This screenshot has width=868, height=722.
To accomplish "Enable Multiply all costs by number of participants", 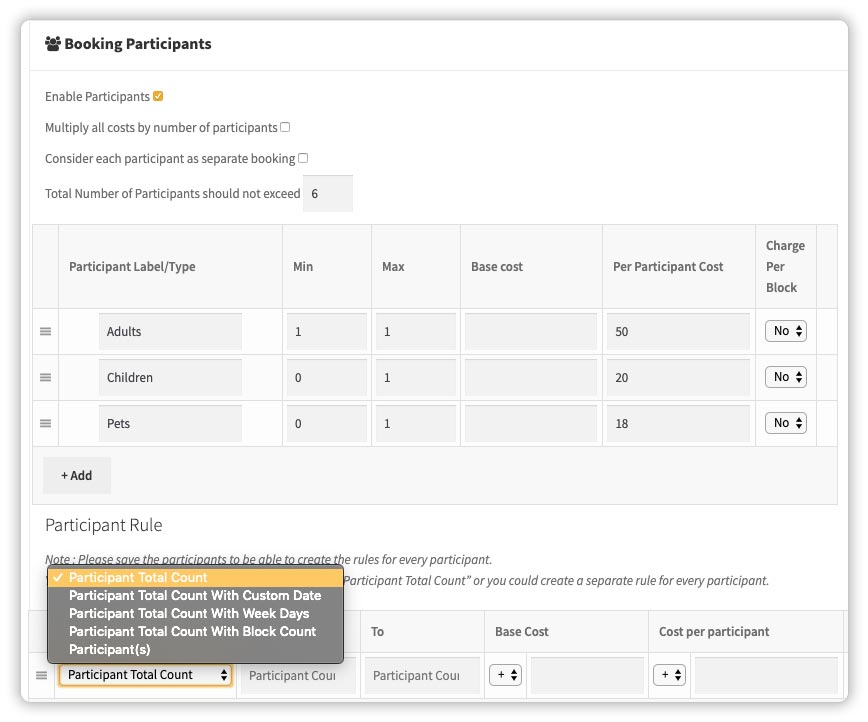I will coord(285,127).
